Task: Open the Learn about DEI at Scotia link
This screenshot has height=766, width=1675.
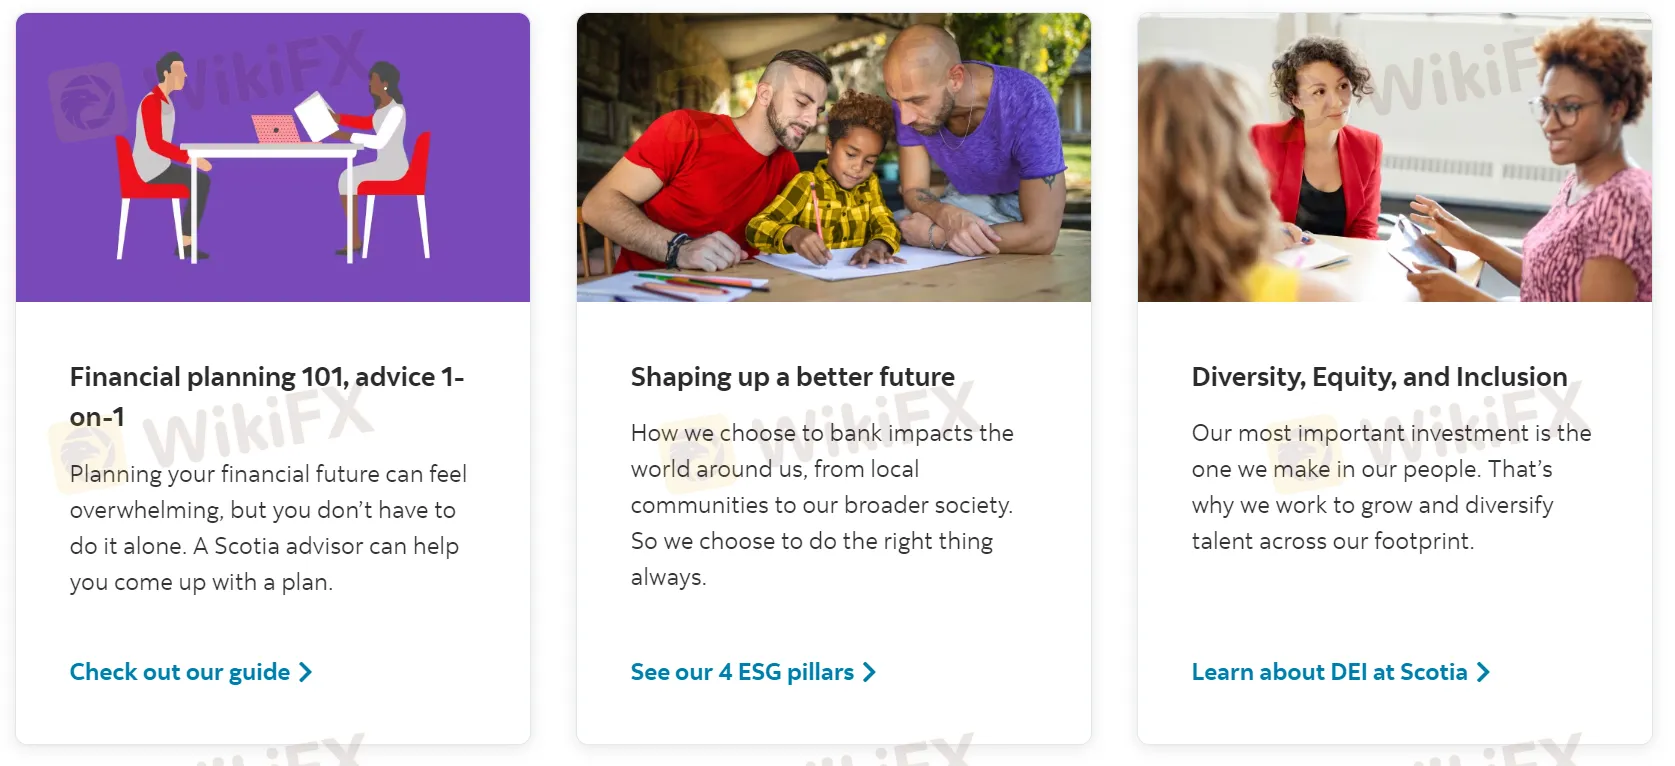Action: click(x=1329, y=673)
